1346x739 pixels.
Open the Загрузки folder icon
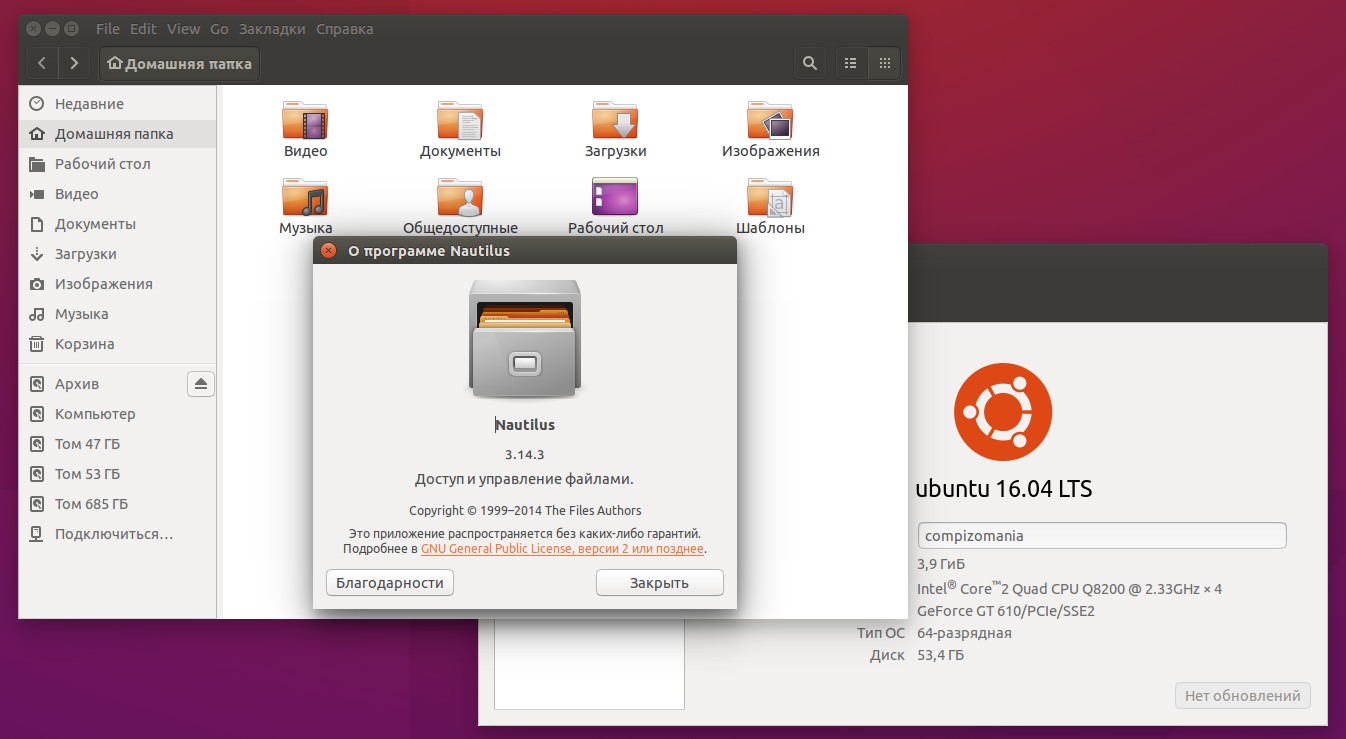click(615, 121)
